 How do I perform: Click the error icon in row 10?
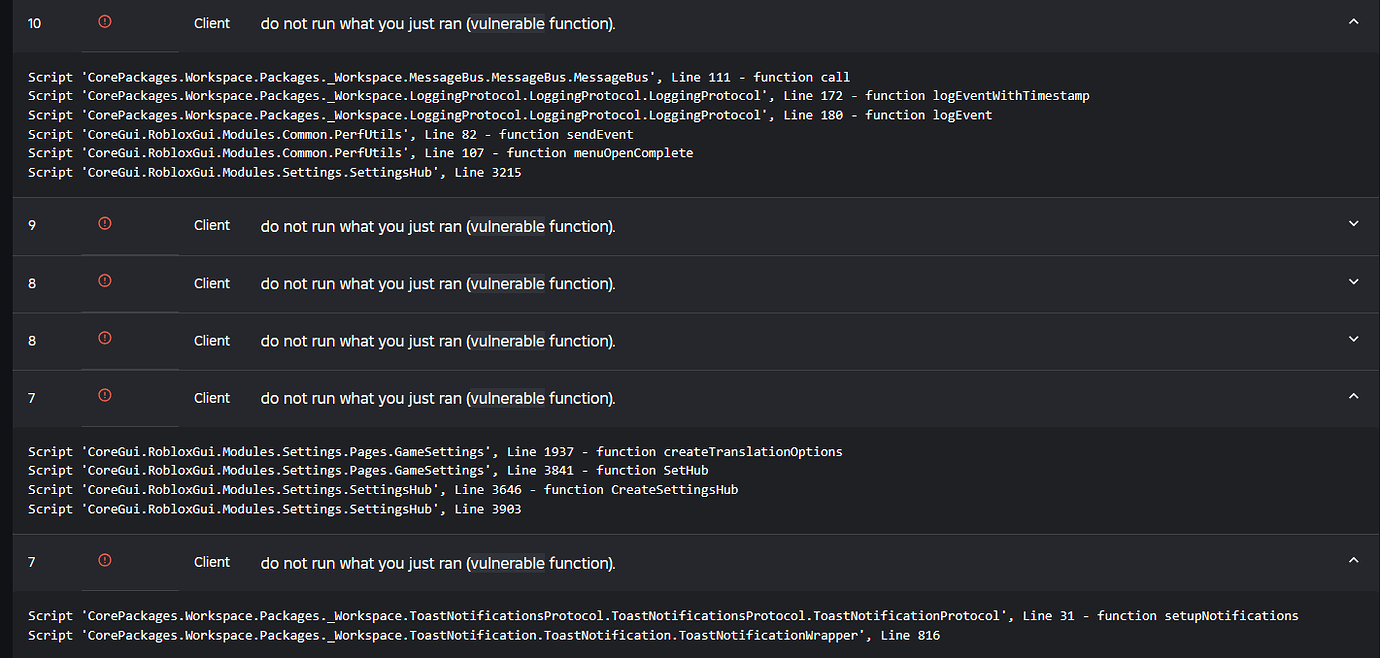point(105,22)
